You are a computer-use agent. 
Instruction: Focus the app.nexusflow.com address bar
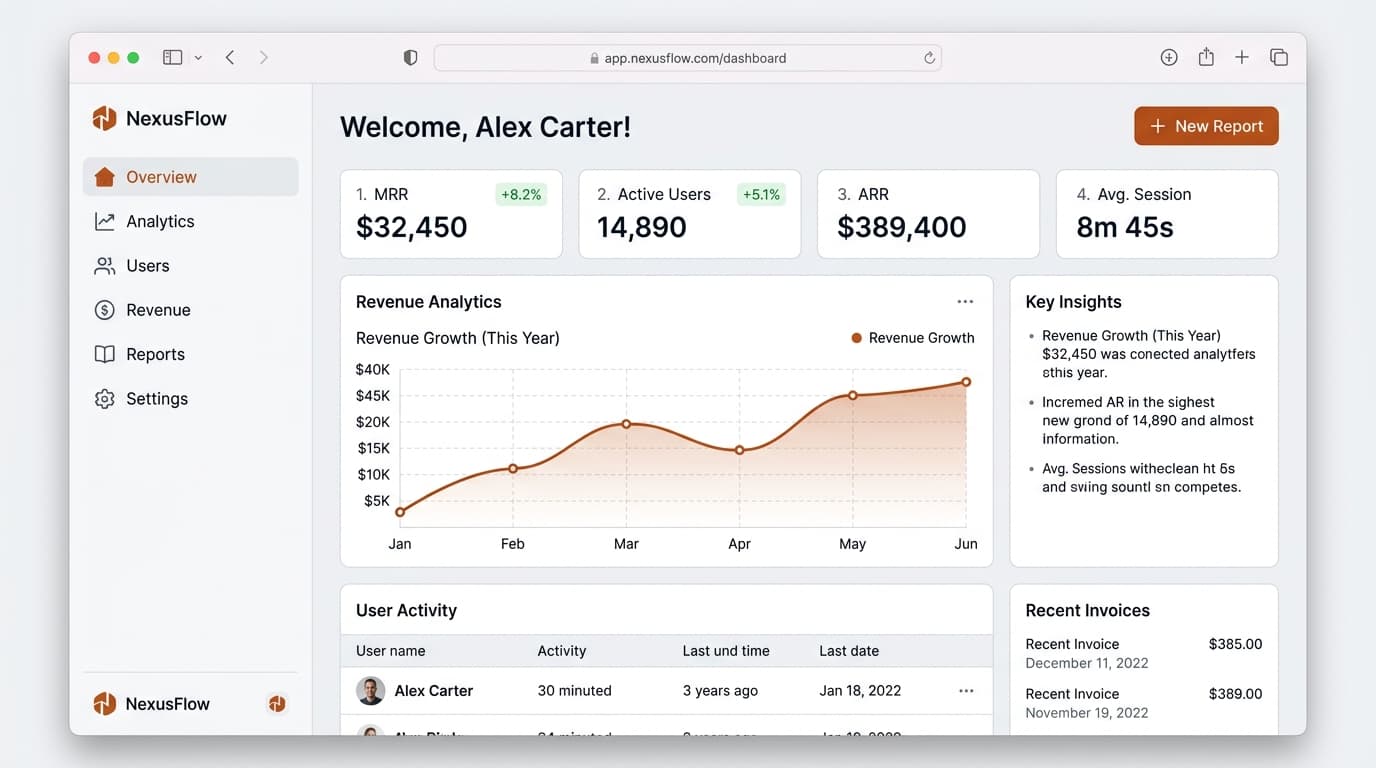(688, 58)
